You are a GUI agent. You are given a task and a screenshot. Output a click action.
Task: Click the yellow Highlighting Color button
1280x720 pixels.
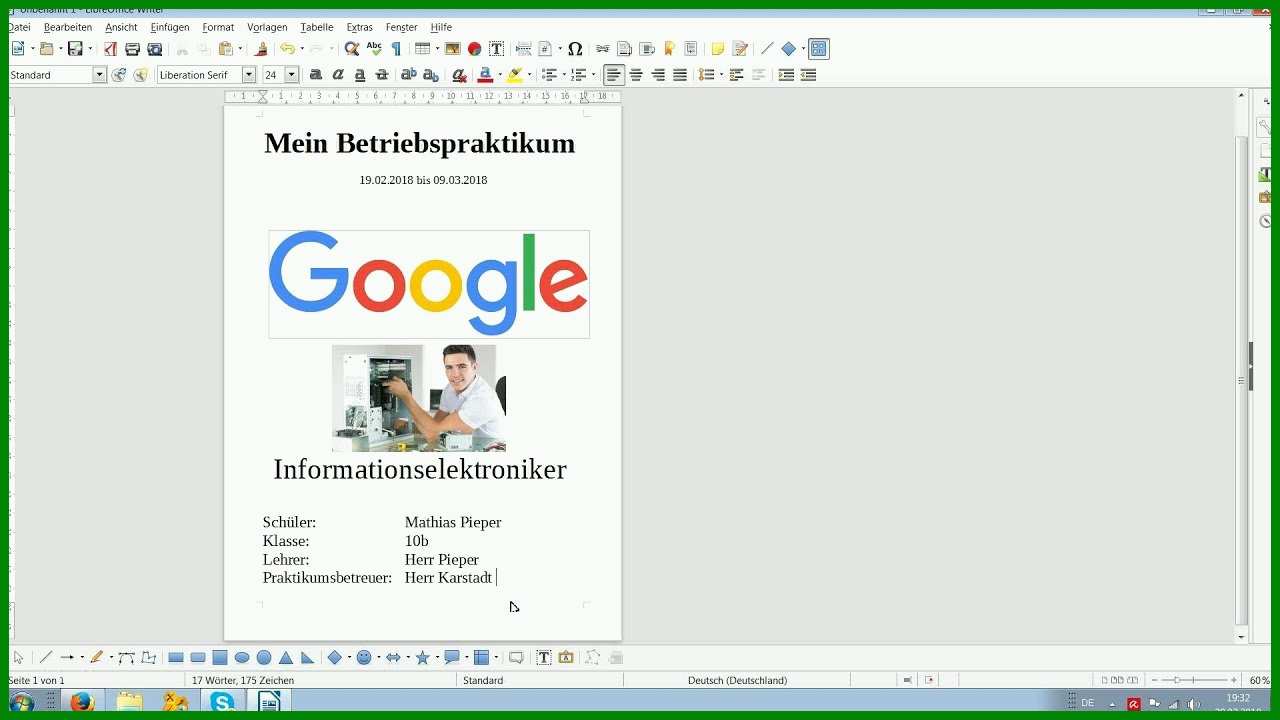click(x=515, y=75)
